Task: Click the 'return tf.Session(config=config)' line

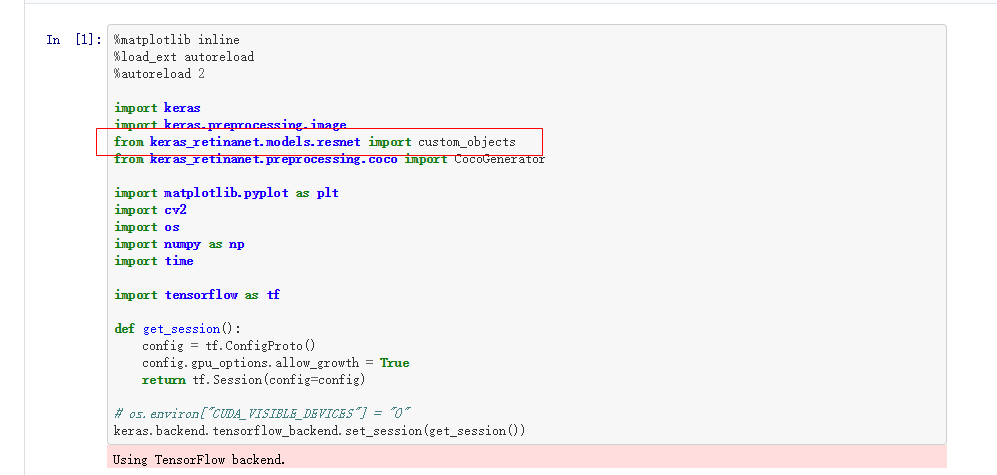Action: (x=254, y=380)
